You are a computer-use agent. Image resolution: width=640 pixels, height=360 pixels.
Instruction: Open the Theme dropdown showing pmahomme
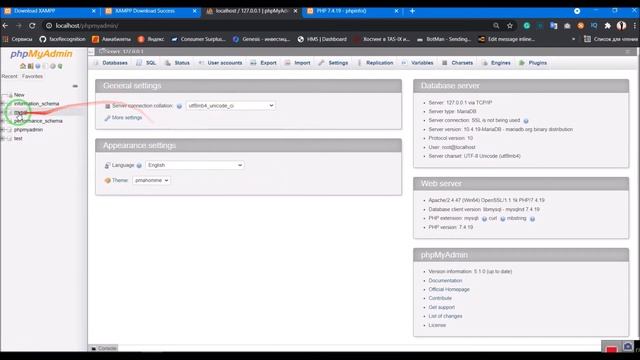pyautogui.click(x=151, y=180)
